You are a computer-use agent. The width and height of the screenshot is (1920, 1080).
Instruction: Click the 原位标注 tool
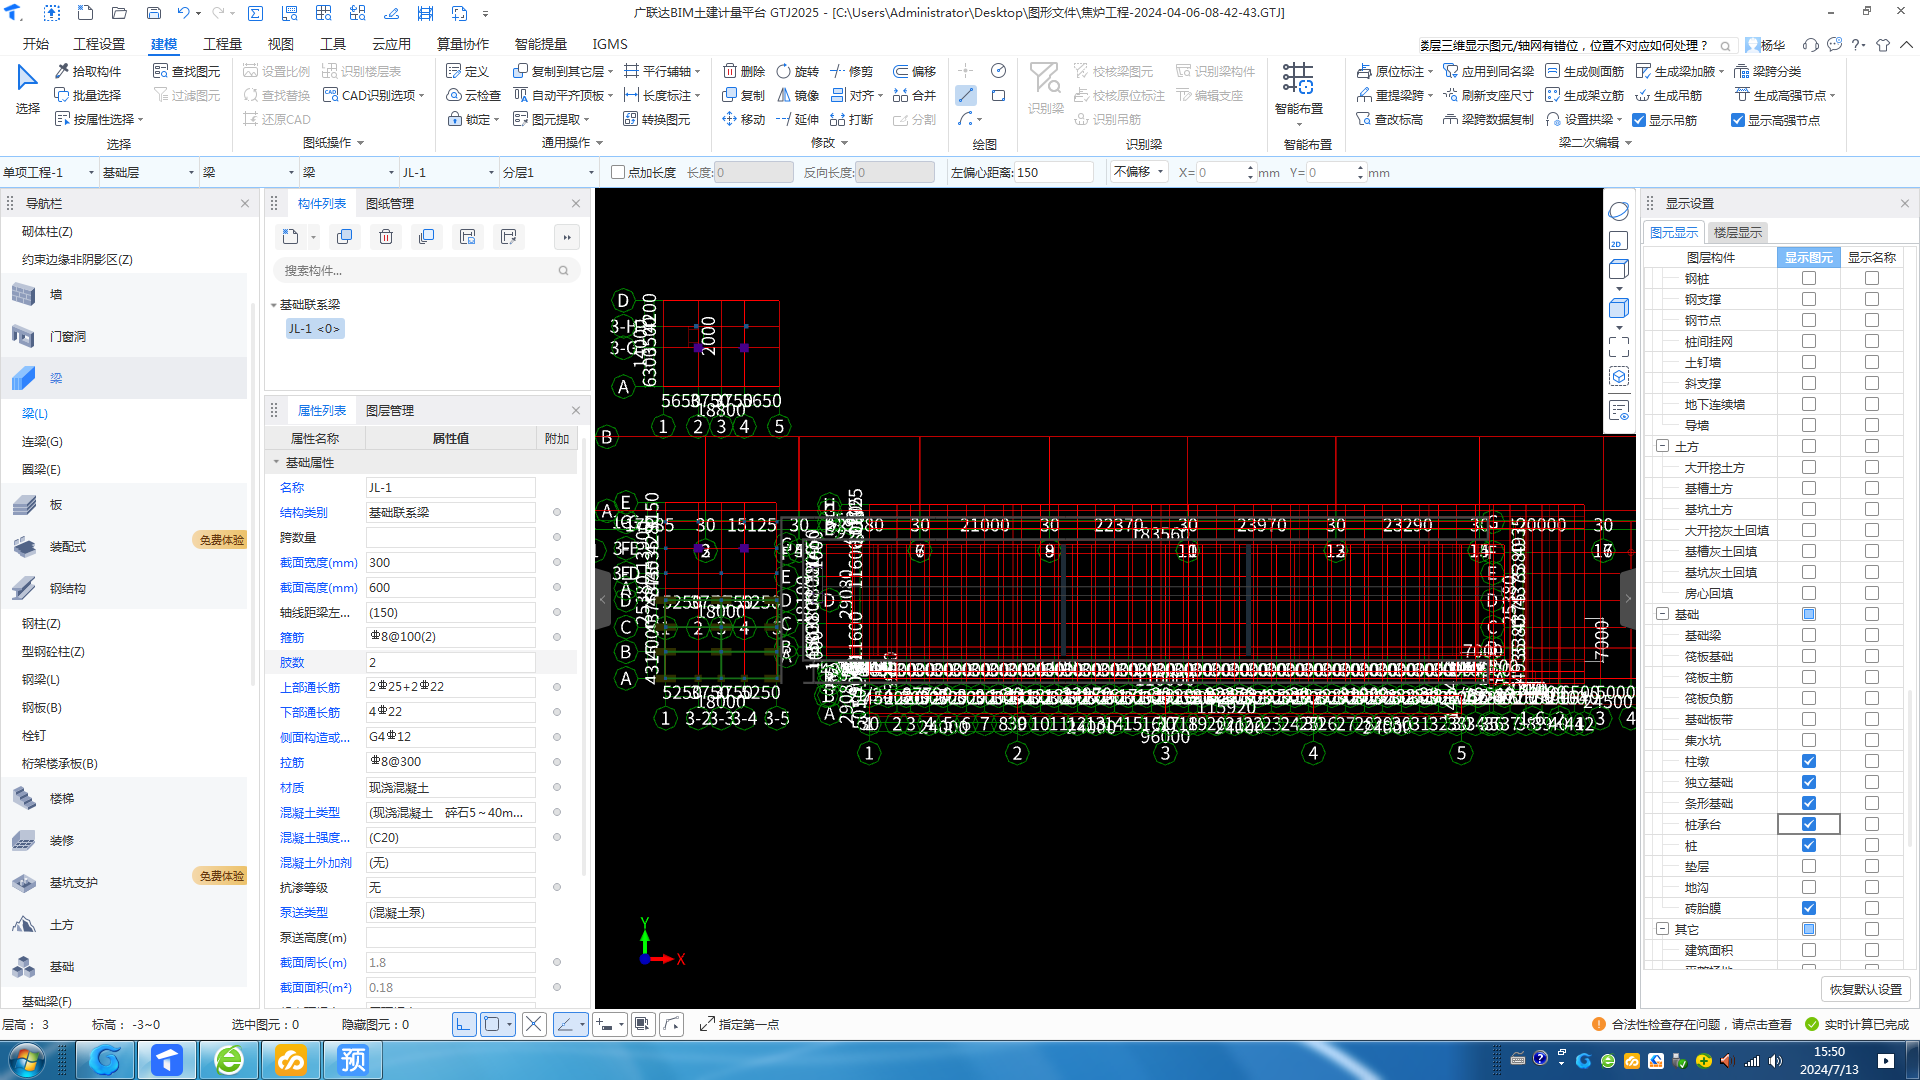pos(1393,71)
